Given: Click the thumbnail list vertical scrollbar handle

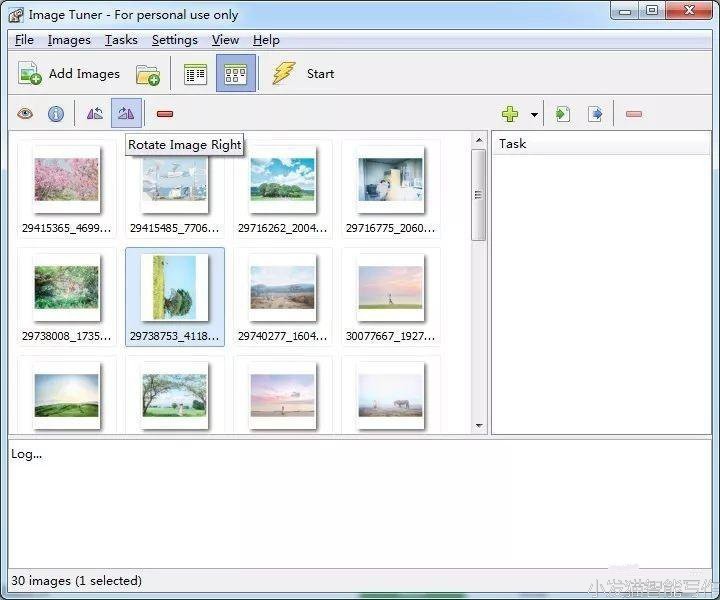Looking at the screenshot, I should coord(479,195).
